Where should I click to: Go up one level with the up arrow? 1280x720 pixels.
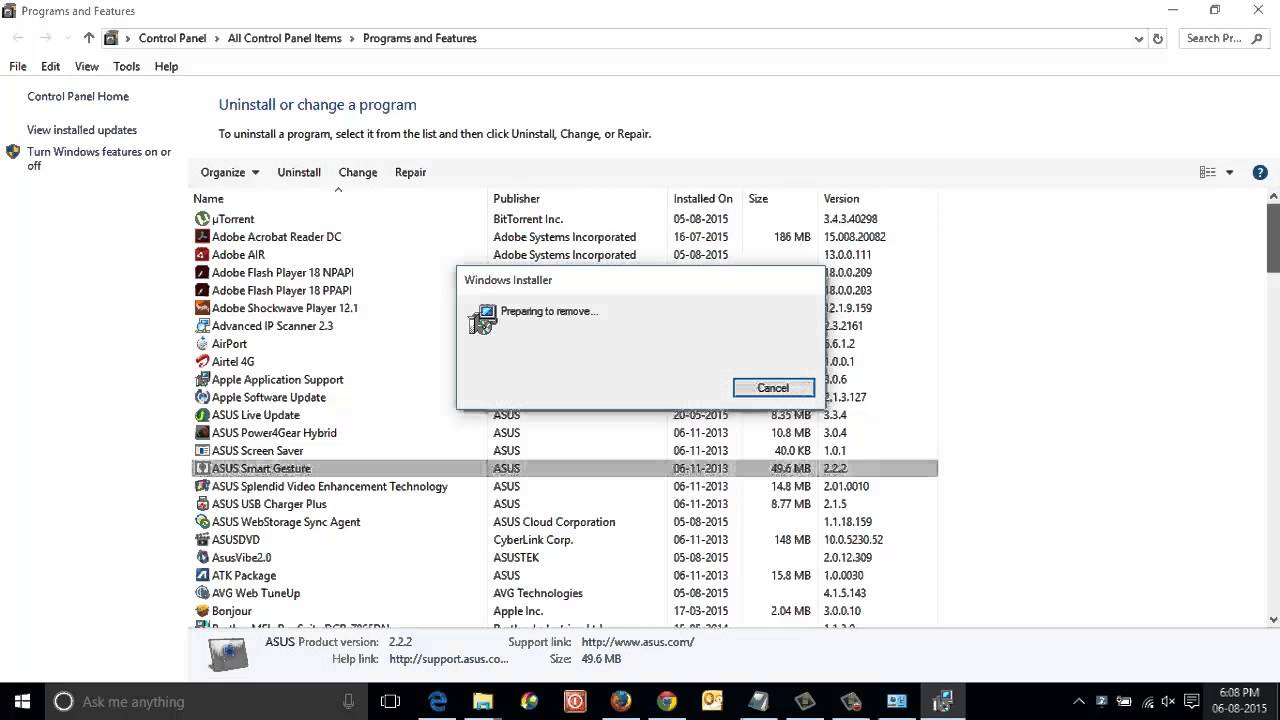pos(89,38)
